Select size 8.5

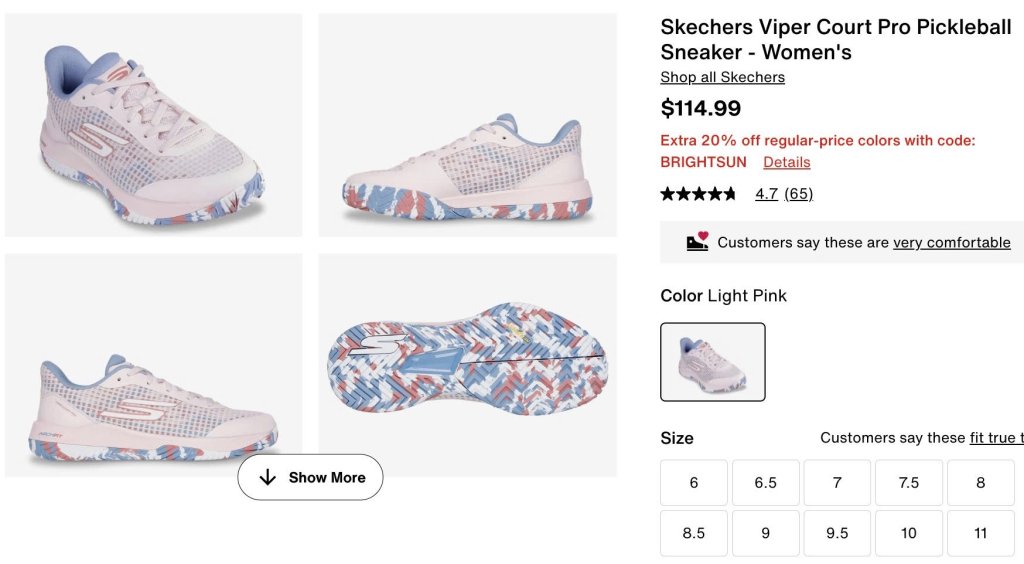tap(694, 534)
